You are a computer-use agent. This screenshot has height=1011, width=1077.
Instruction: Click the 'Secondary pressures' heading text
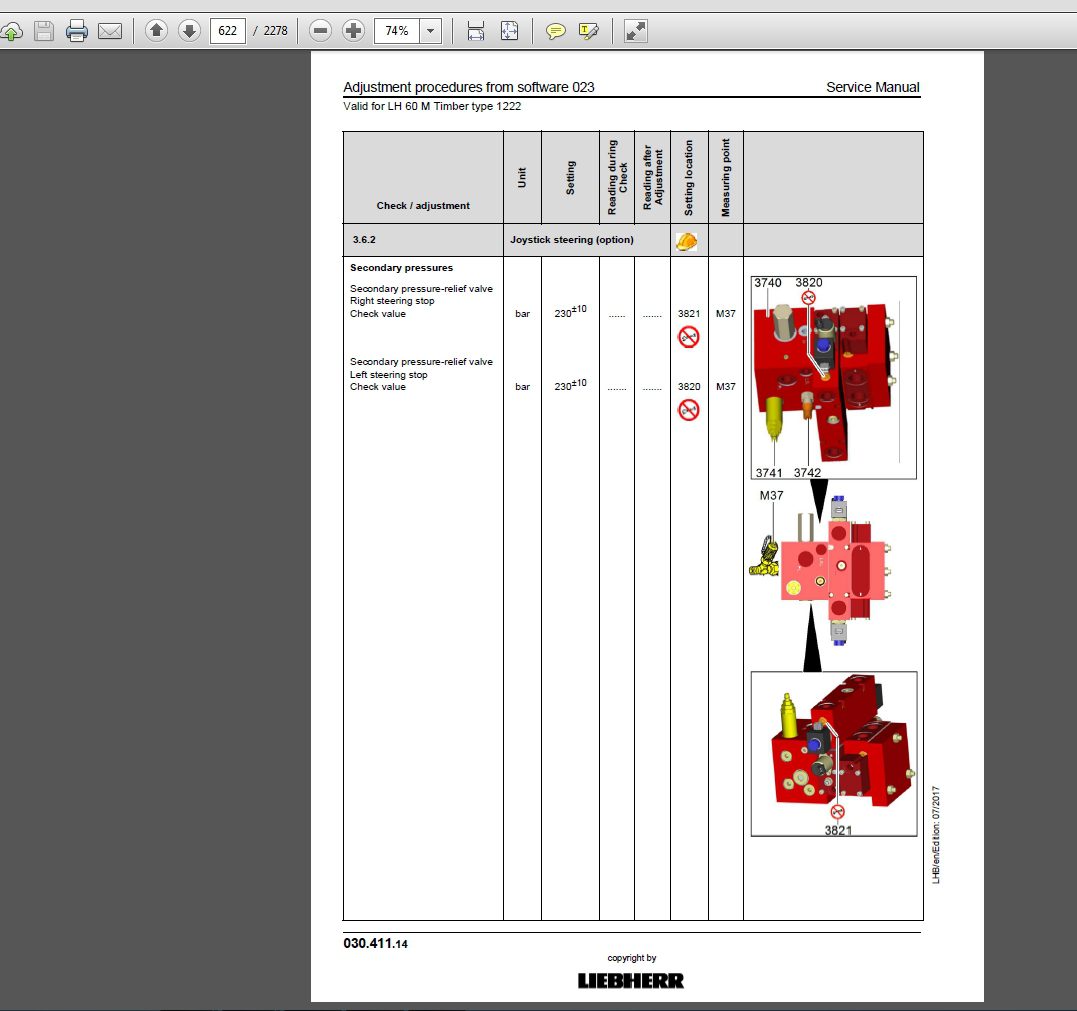tap(401, 268)
